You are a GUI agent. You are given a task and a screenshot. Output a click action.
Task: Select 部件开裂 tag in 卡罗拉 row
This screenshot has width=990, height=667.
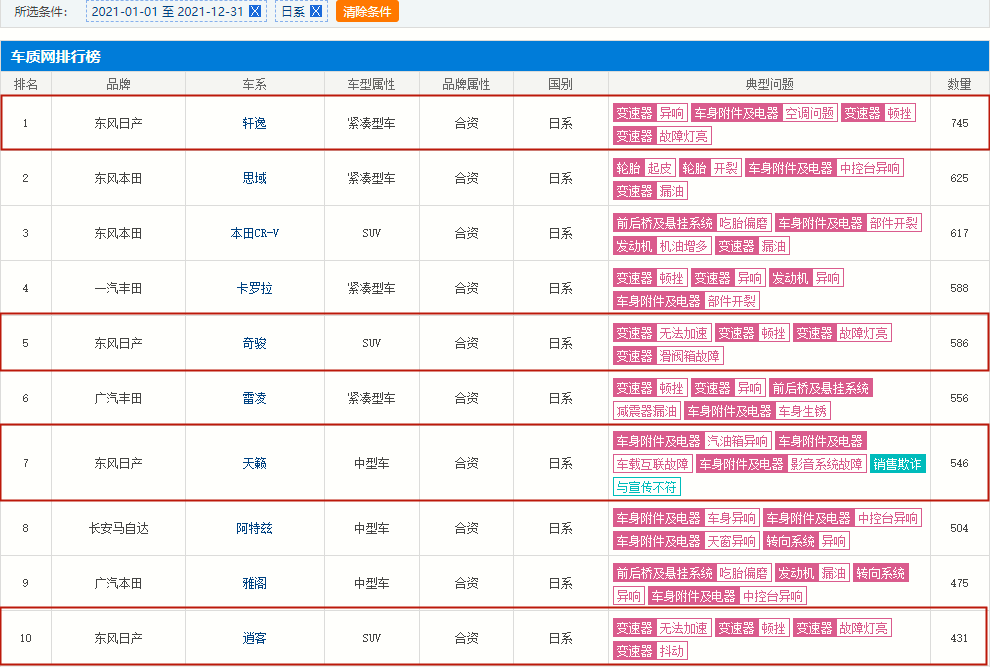[731, 301]
